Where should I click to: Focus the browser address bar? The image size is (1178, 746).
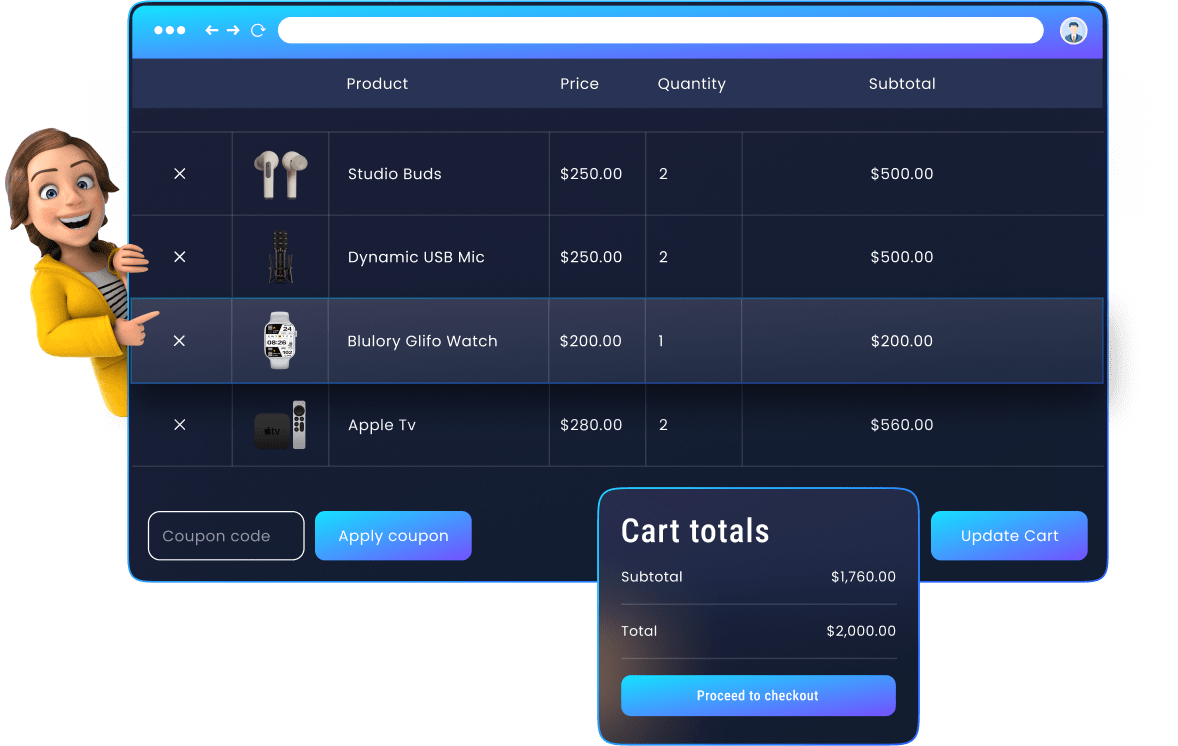(x=660, y=30)
